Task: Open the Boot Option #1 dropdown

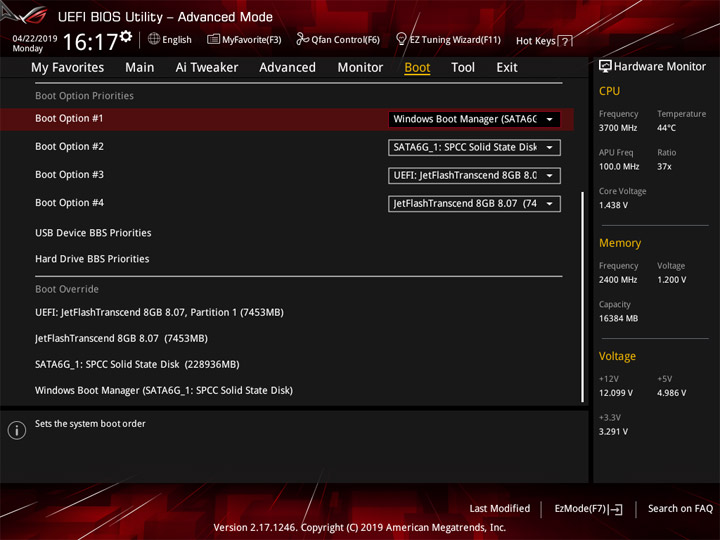Action: [x=474, y=119]
